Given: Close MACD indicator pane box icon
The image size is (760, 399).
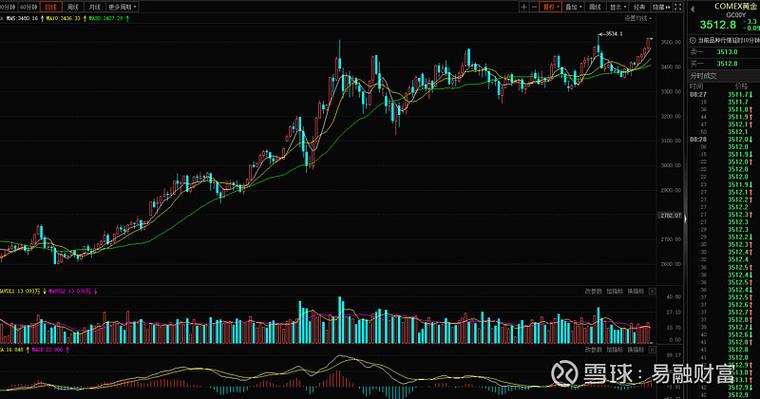Looking at the screenshot, I should tap(652, 350).
